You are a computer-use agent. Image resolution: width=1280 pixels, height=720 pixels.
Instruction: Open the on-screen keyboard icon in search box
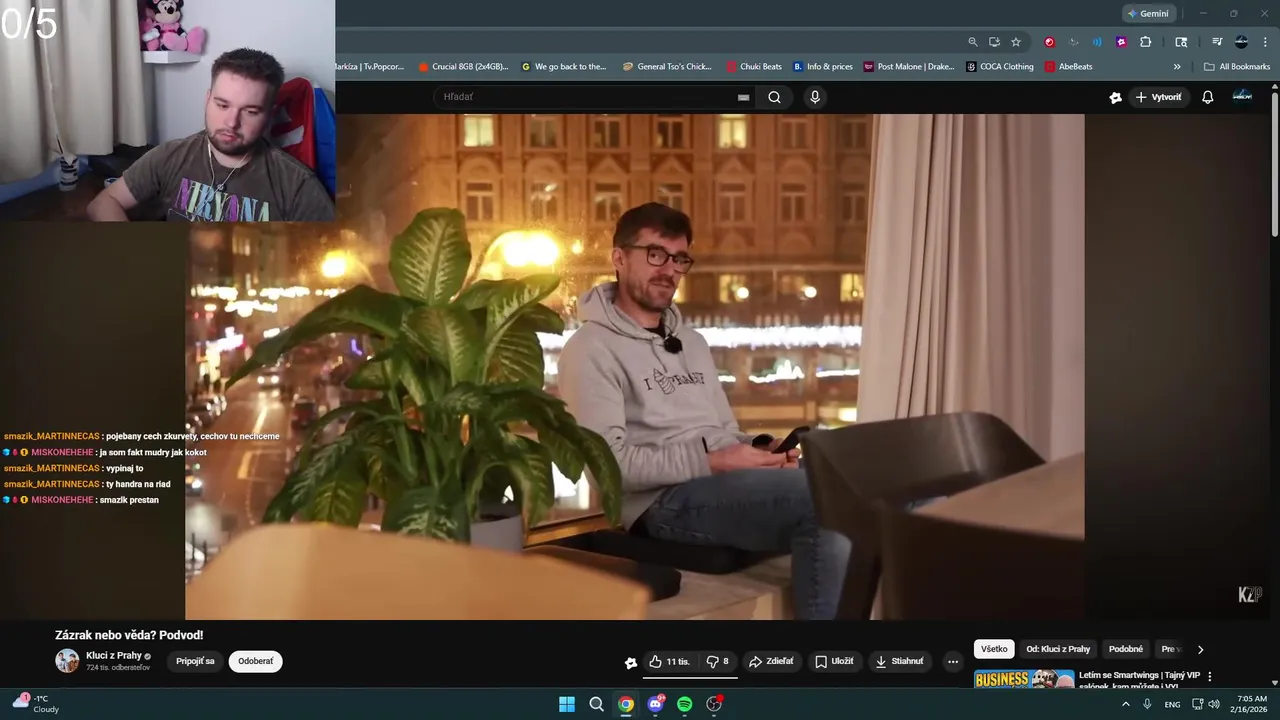(x=743, y=97)
